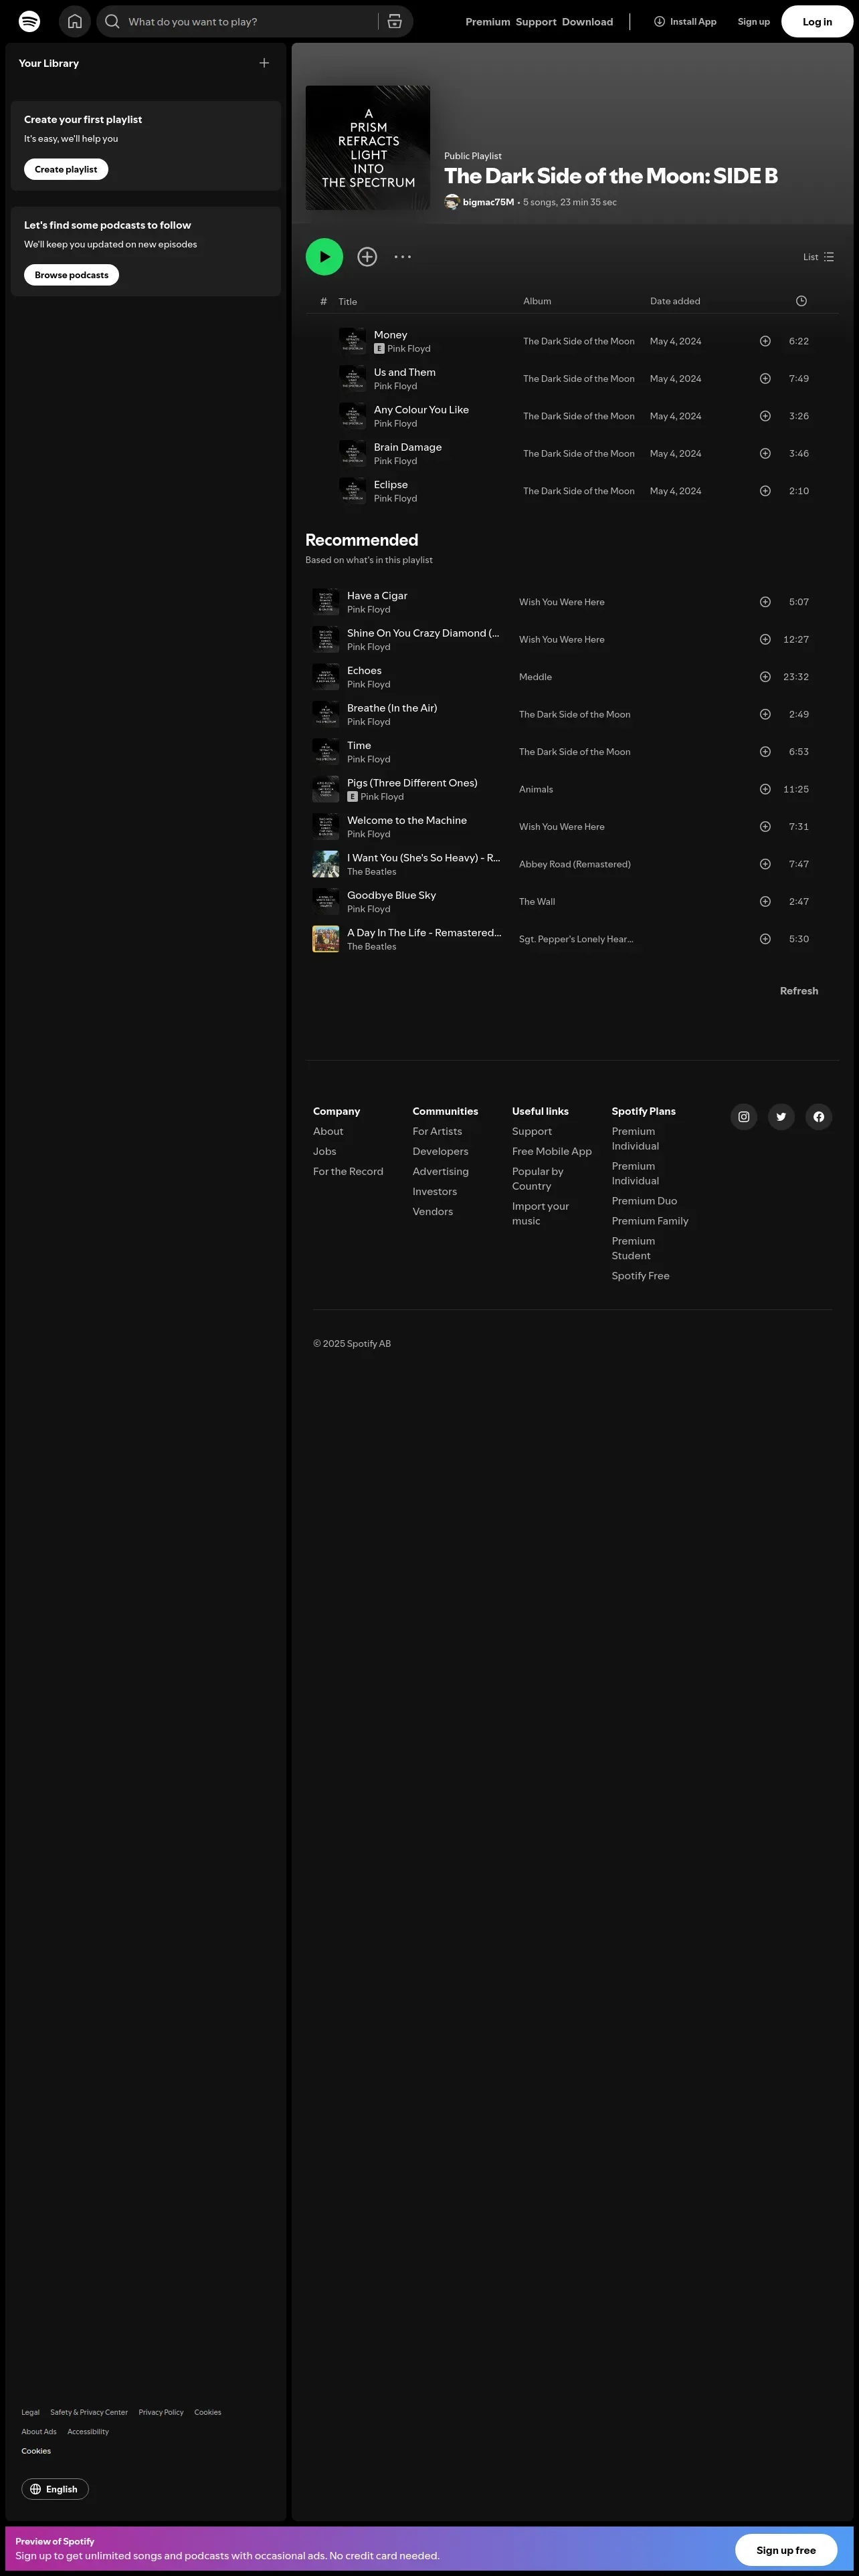
Task: Open Spotify's Instagram icon
Action: click(744, 1117)
